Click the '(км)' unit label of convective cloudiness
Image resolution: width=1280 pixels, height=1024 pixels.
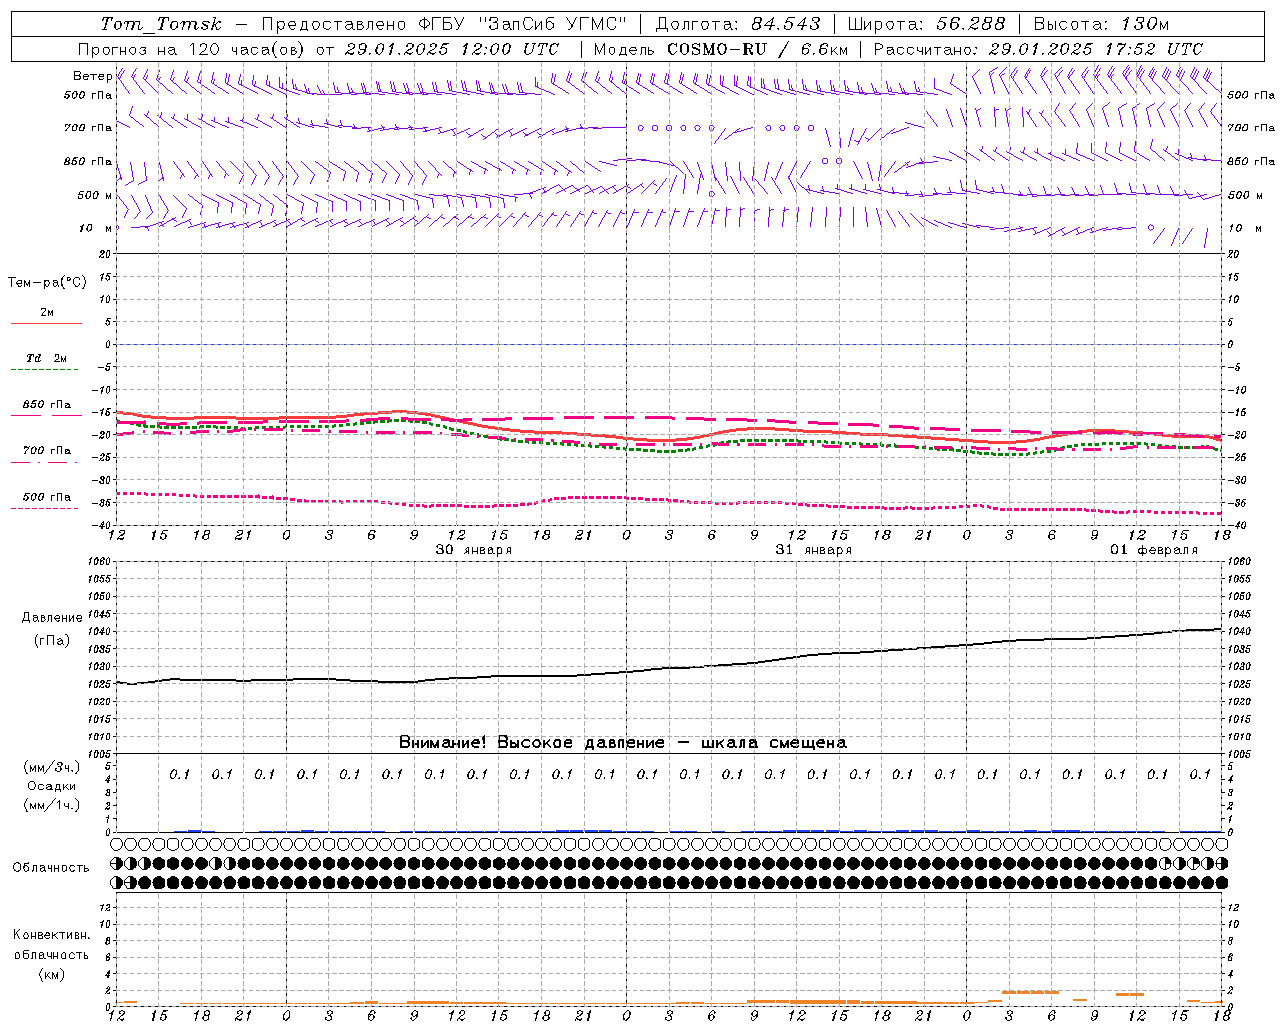click(x=51, y=974)
